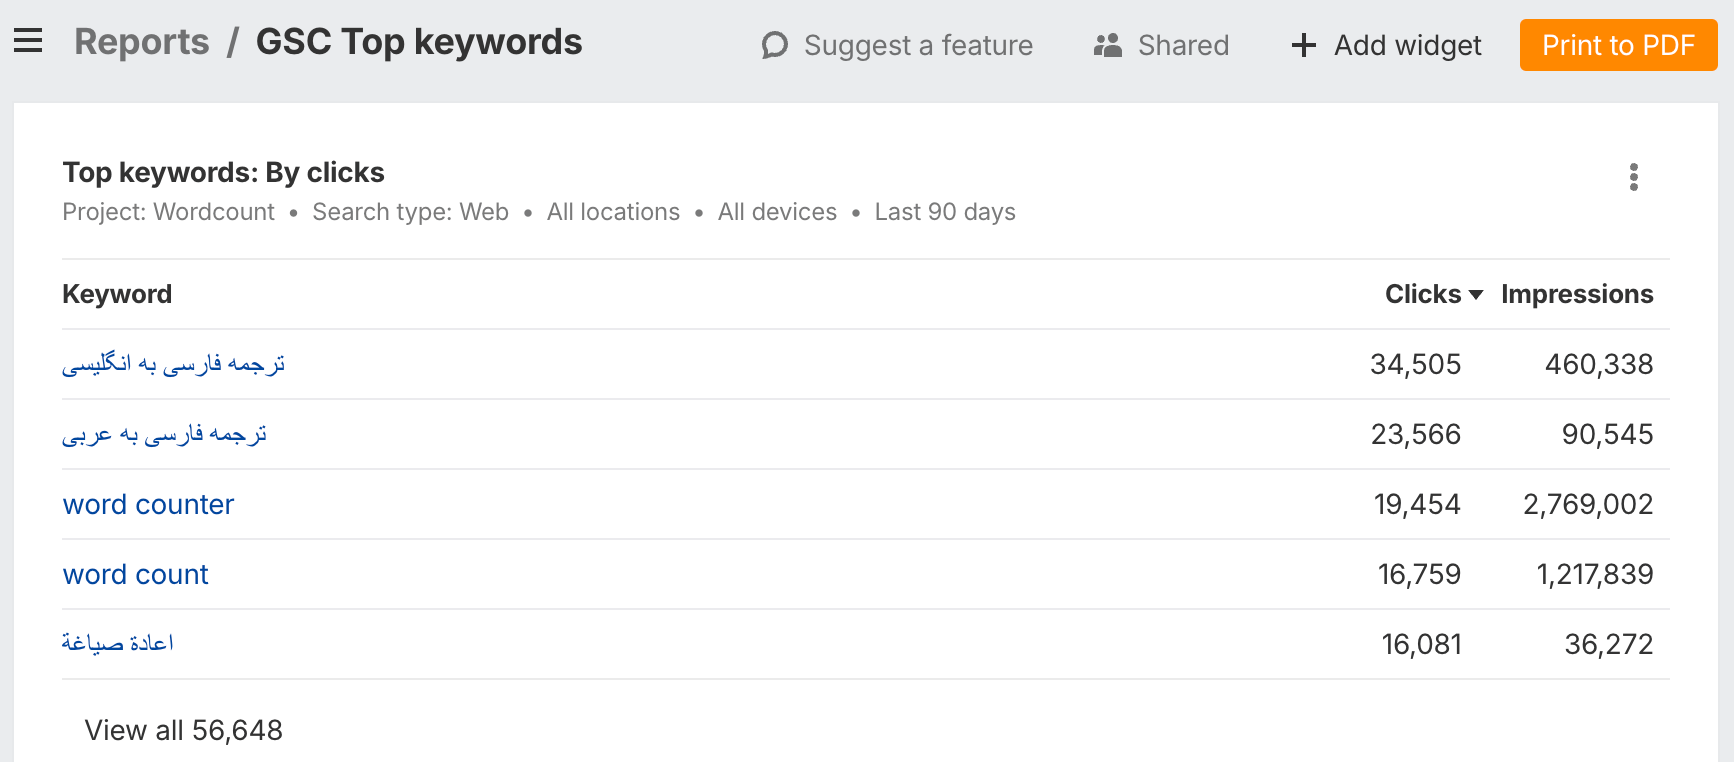The width and height of the screenshot is (1734, 762).
Task: Click the Clicks sort arrow
Action: (x=1476, y=294)
